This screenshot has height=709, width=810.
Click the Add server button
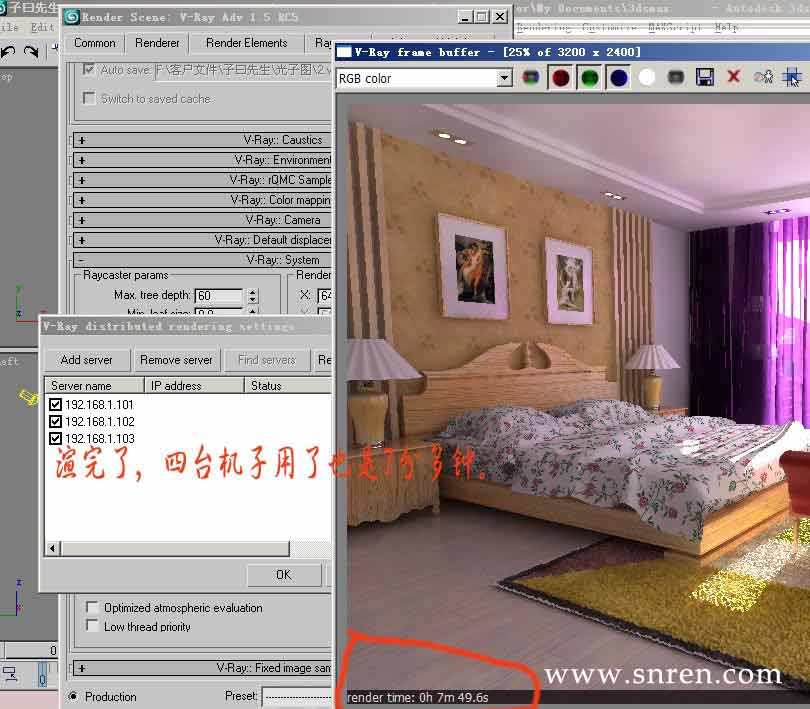(x=86, y=360)
